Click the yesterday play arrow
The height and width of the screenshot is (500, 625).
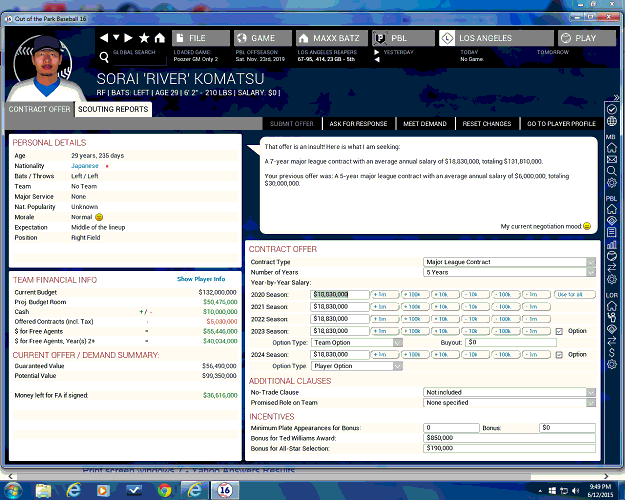pyautogui.click(x=377, y=52)
